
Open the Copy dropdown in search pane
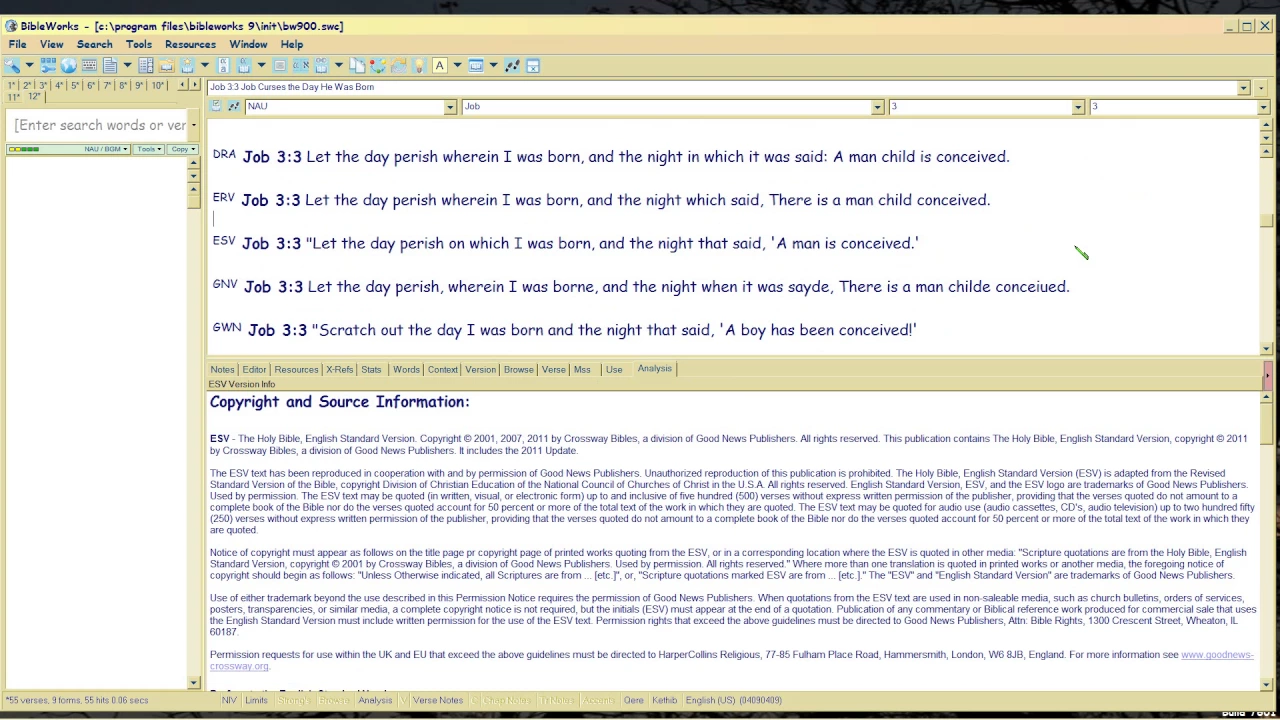click(x=181, y=149)
